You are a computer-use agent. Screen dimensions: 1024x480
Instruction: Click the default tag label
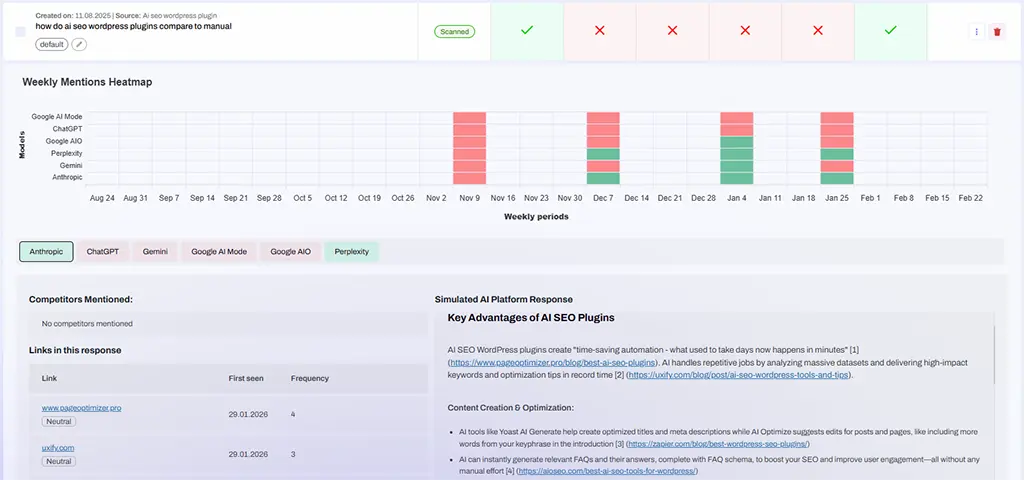(50, 44)
